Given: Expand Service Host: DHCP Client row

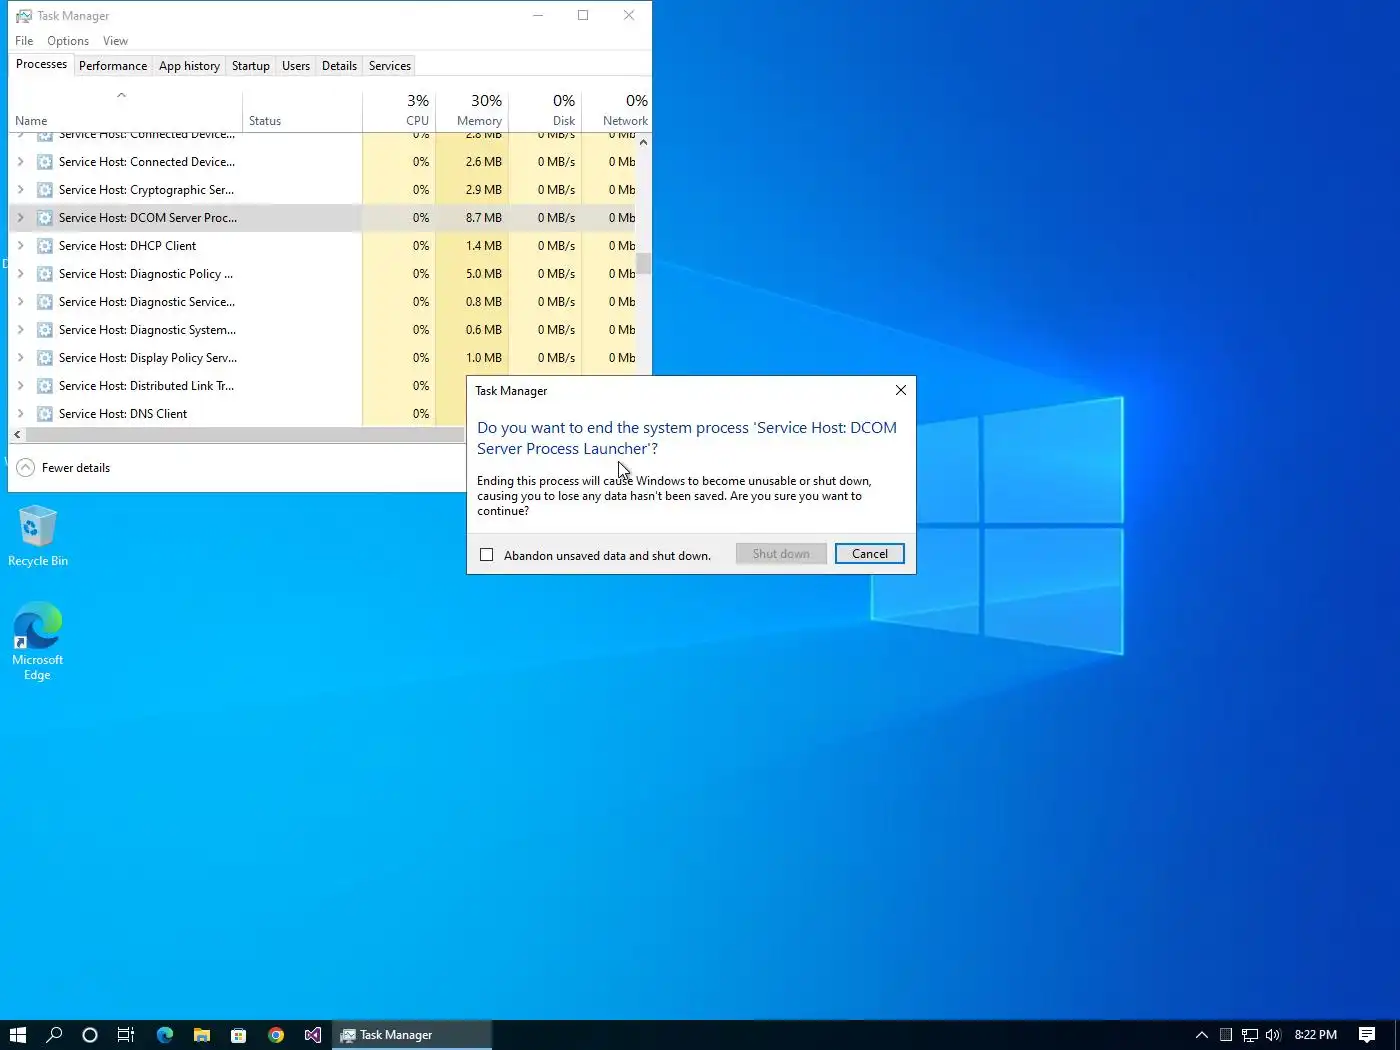Looking at the screenshot, I should coord(20,246).
